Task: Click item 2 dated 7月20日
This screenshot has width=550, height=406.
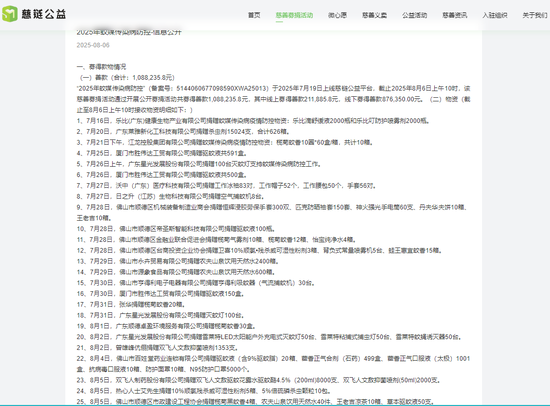Action: click(x=183, y=132)
